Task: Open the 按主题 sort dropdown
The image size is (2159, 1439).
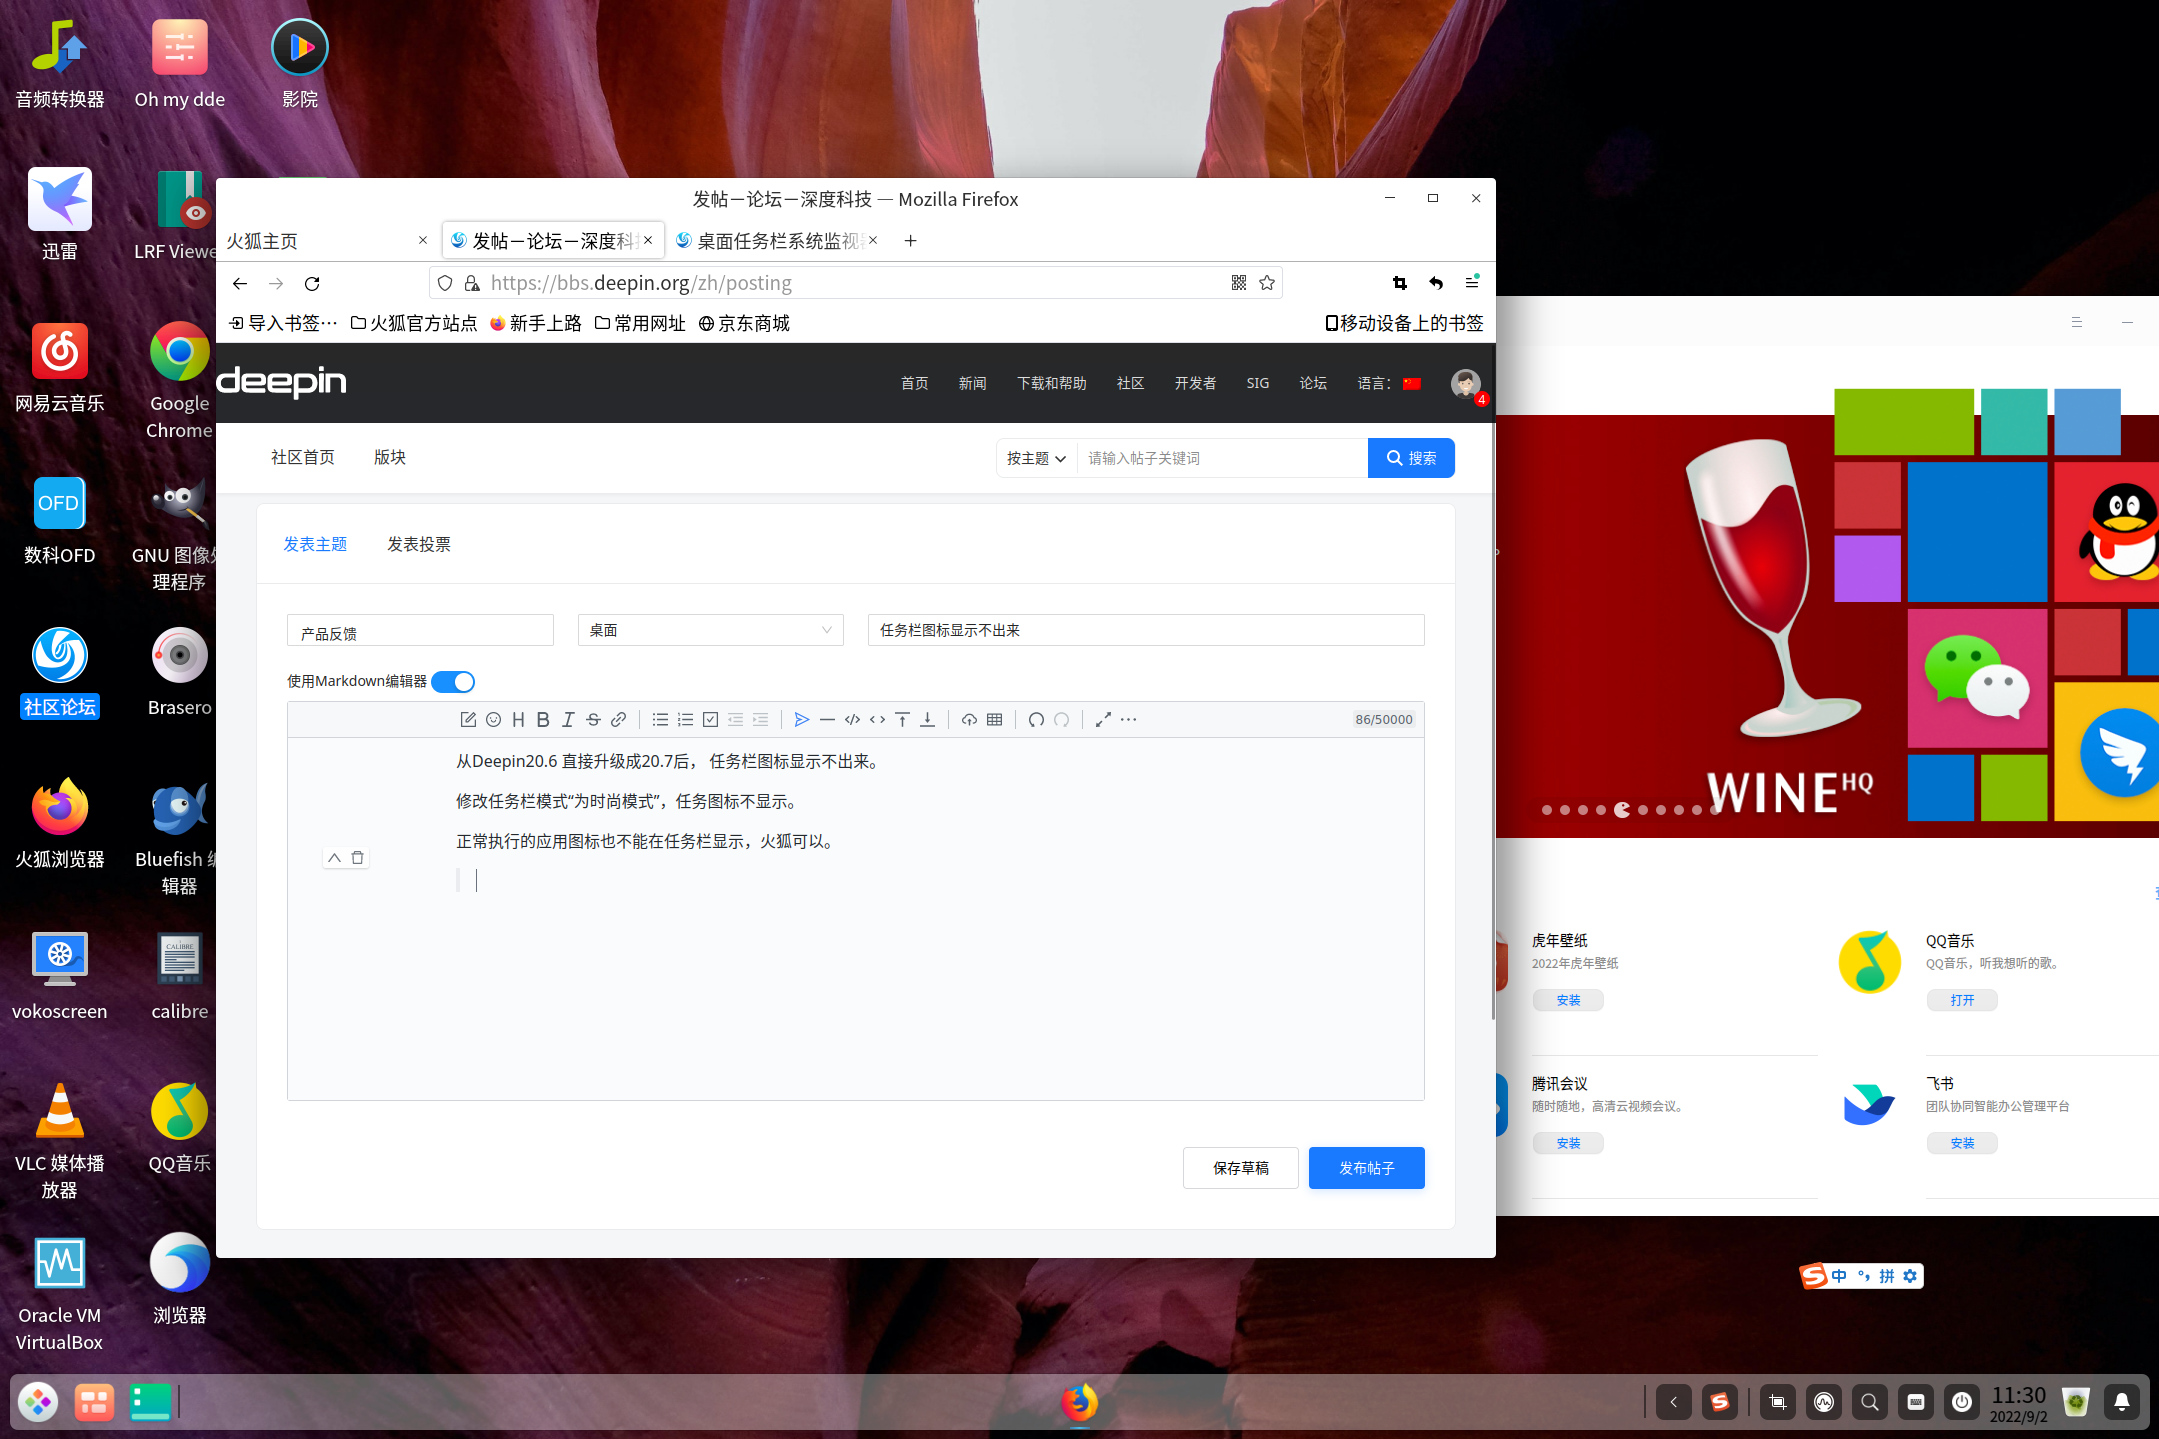Action: point(1035,457)
